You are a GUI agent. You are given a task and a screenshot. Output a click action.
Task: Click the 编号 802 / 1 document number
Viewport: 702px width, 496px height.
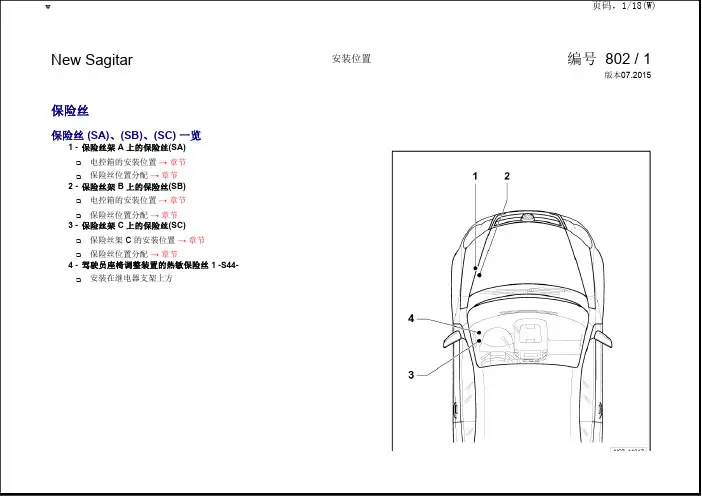click(608, 59)
